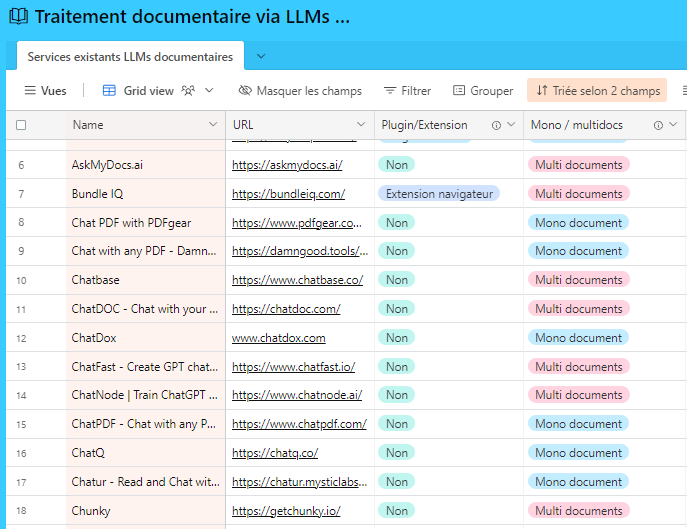Click the Triée selon 2 champs button

pyautogui.click(x=597, y=90)
